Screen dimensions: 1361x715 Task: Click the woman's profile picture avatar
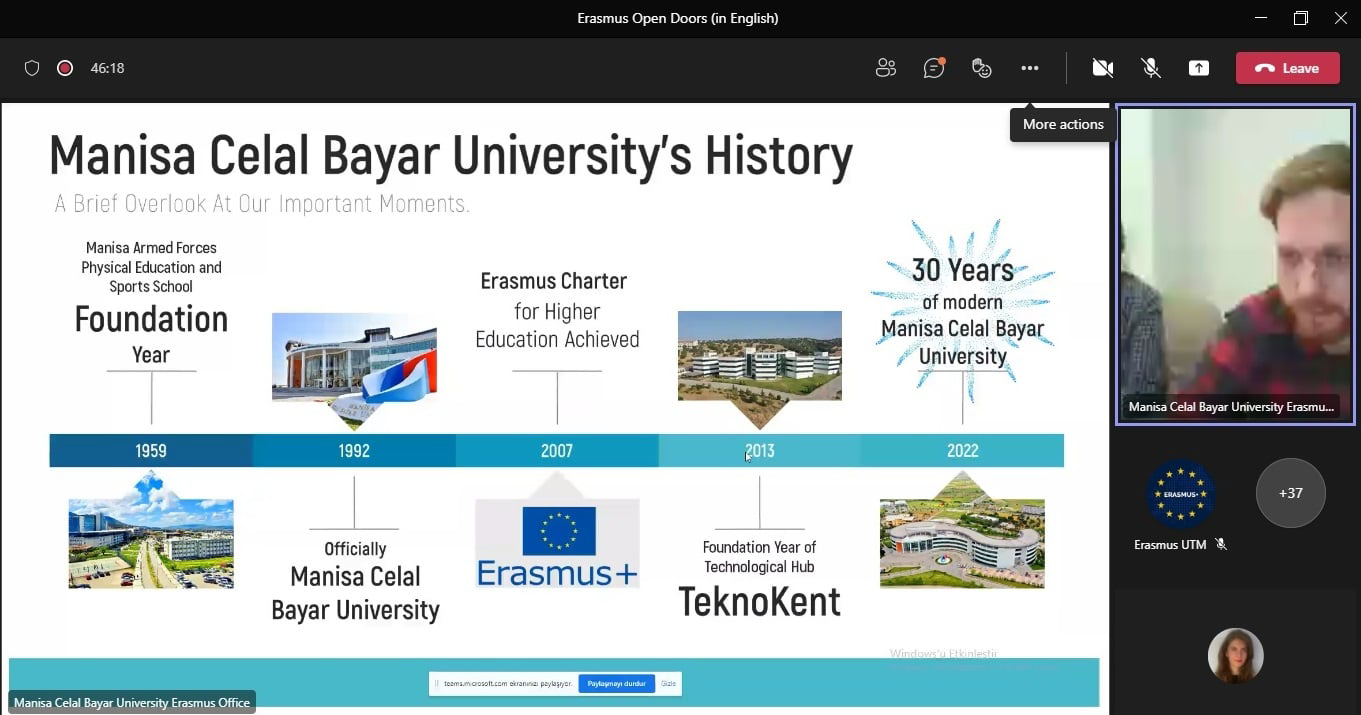point(1235,655)
